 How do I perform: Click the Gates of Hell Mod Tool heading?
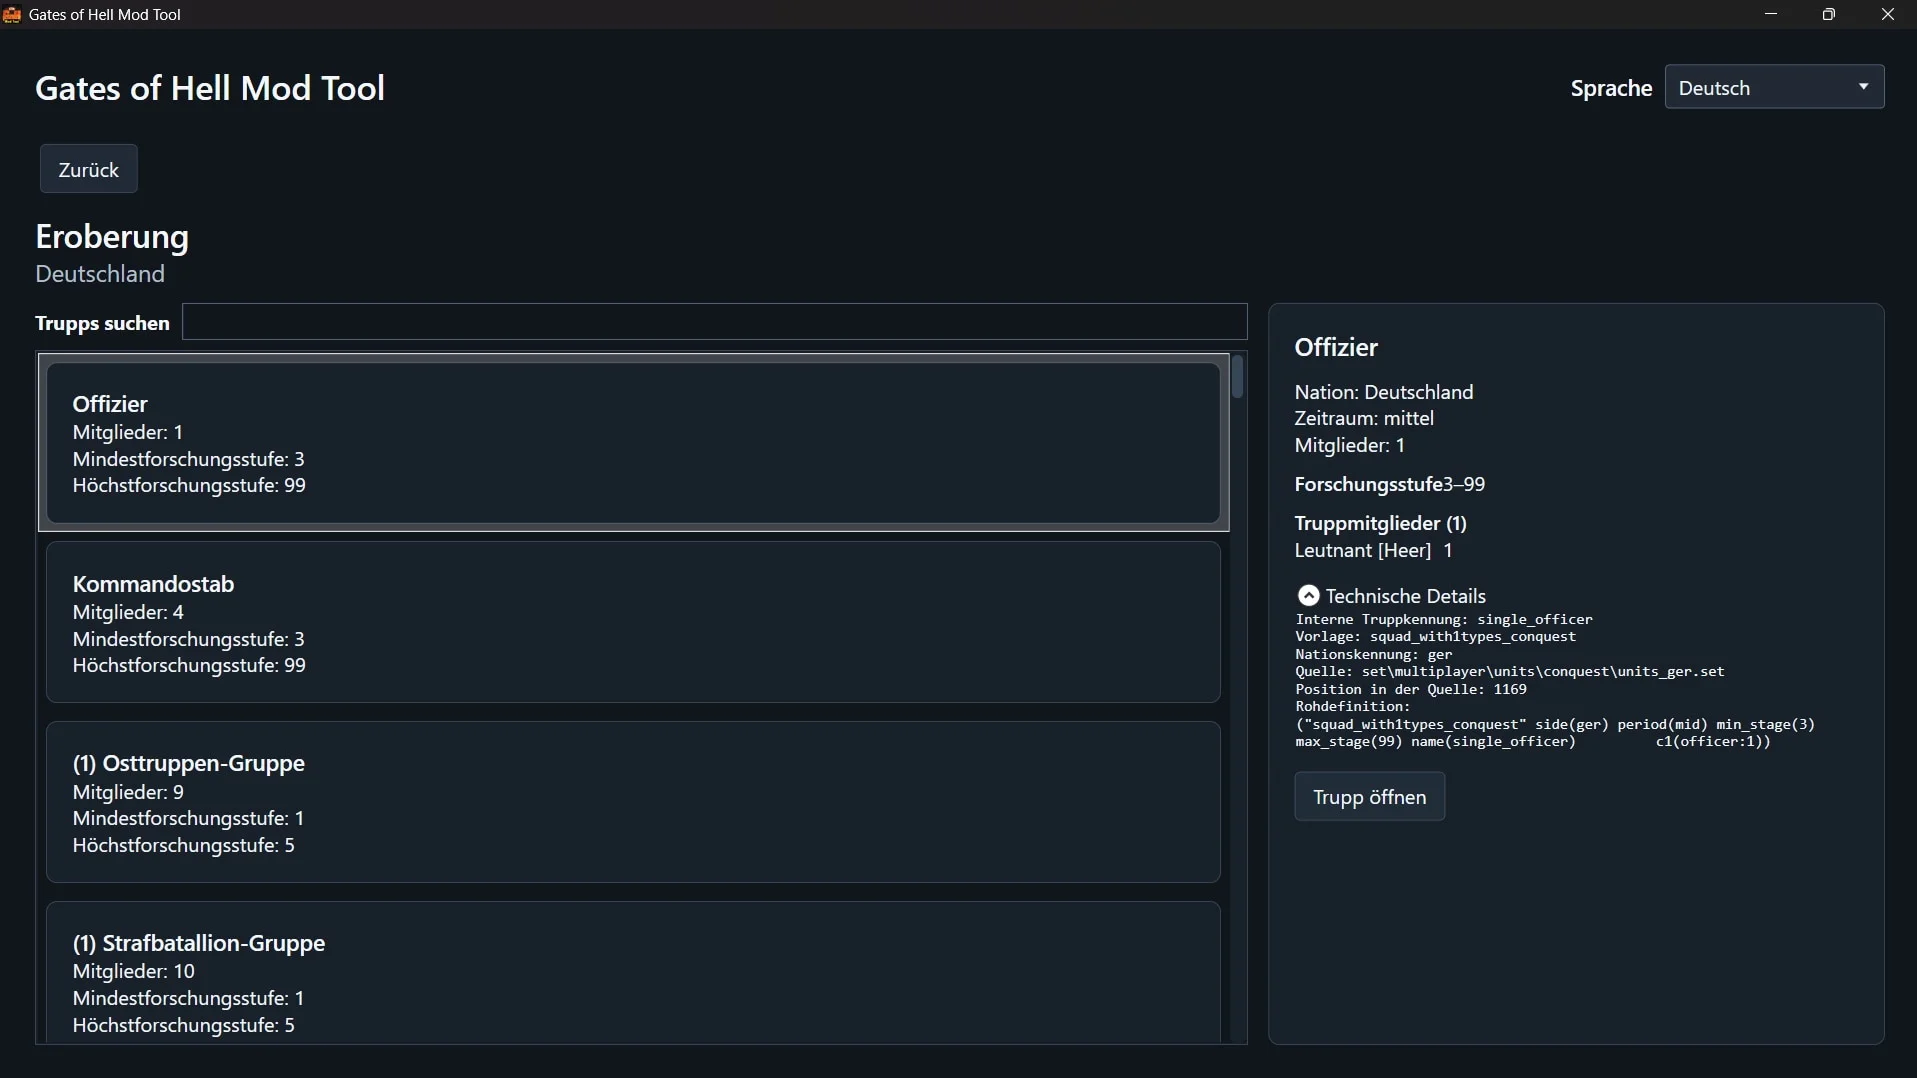(210, 88)
